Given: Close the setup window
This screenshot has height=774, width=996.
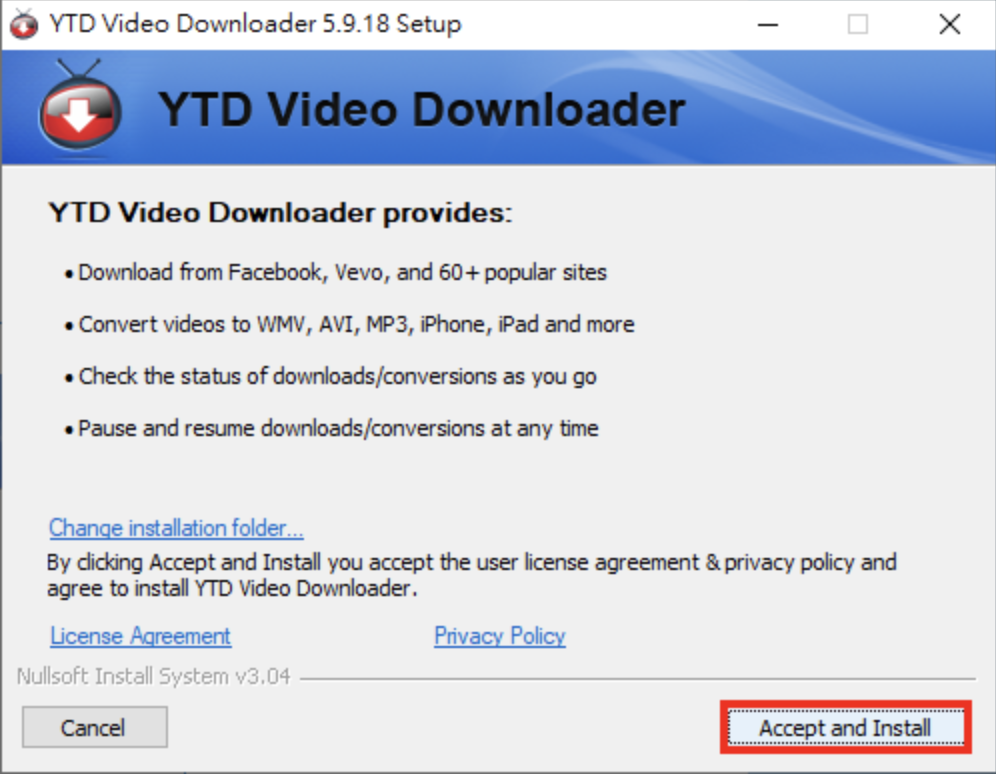Looking at the screenshot, I should coord(950,25).
